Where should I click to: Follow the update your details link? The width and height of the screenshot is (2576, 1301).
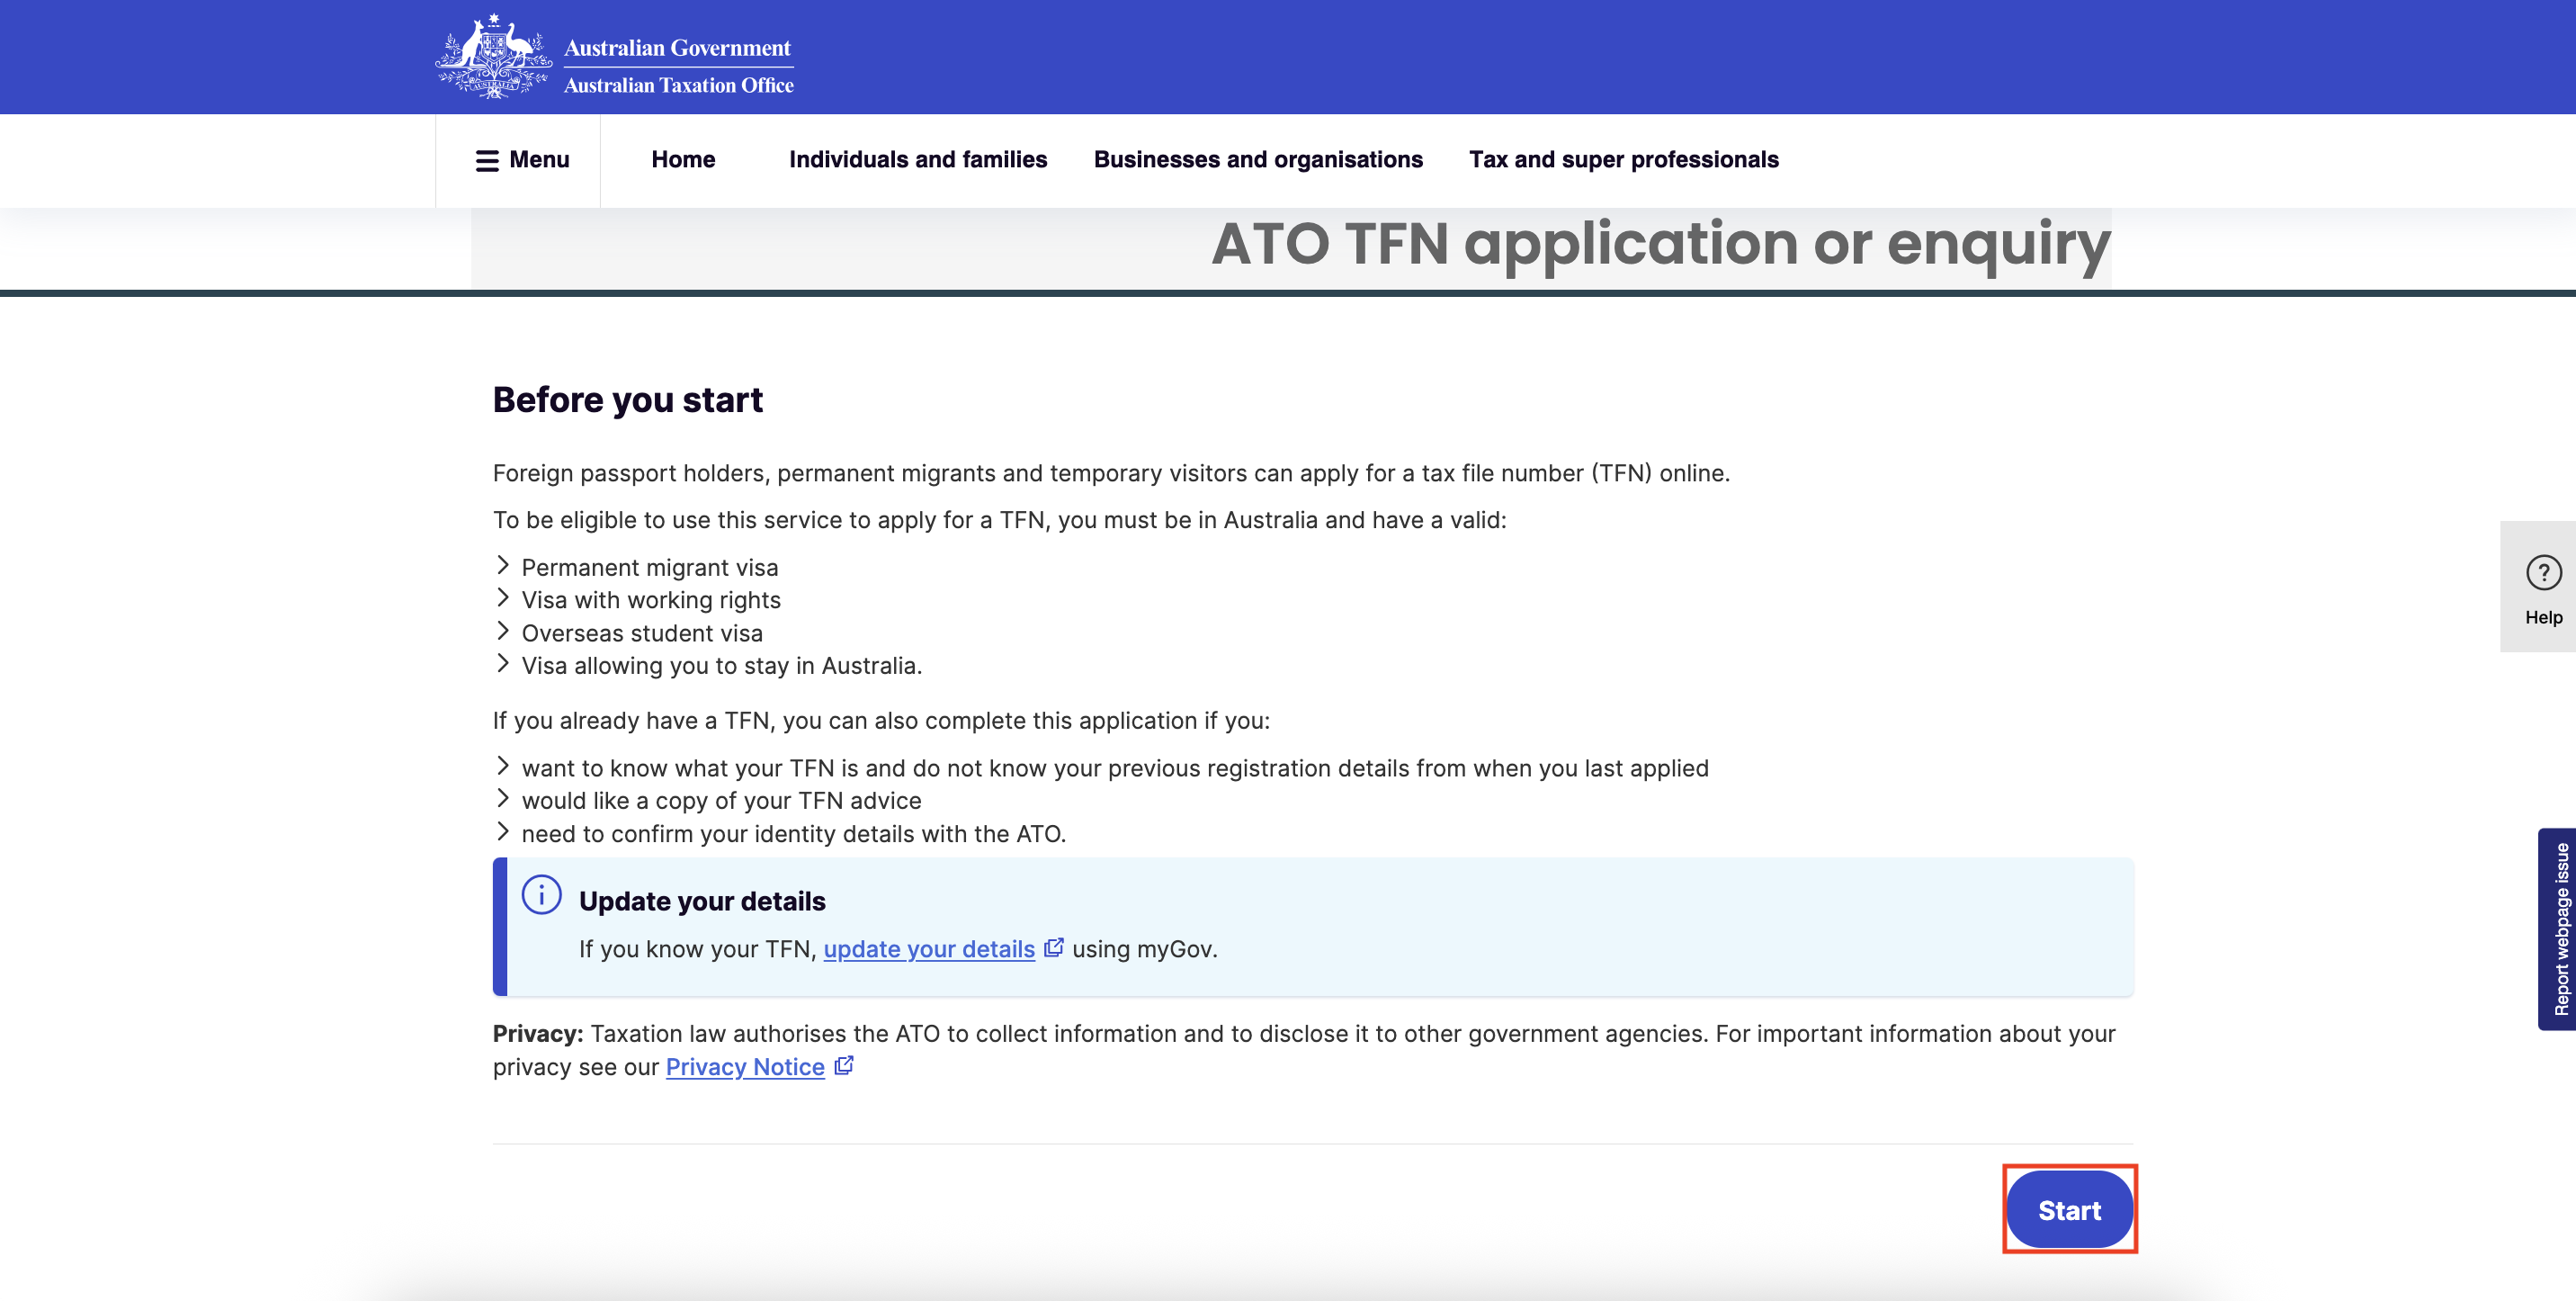[928, 949]
